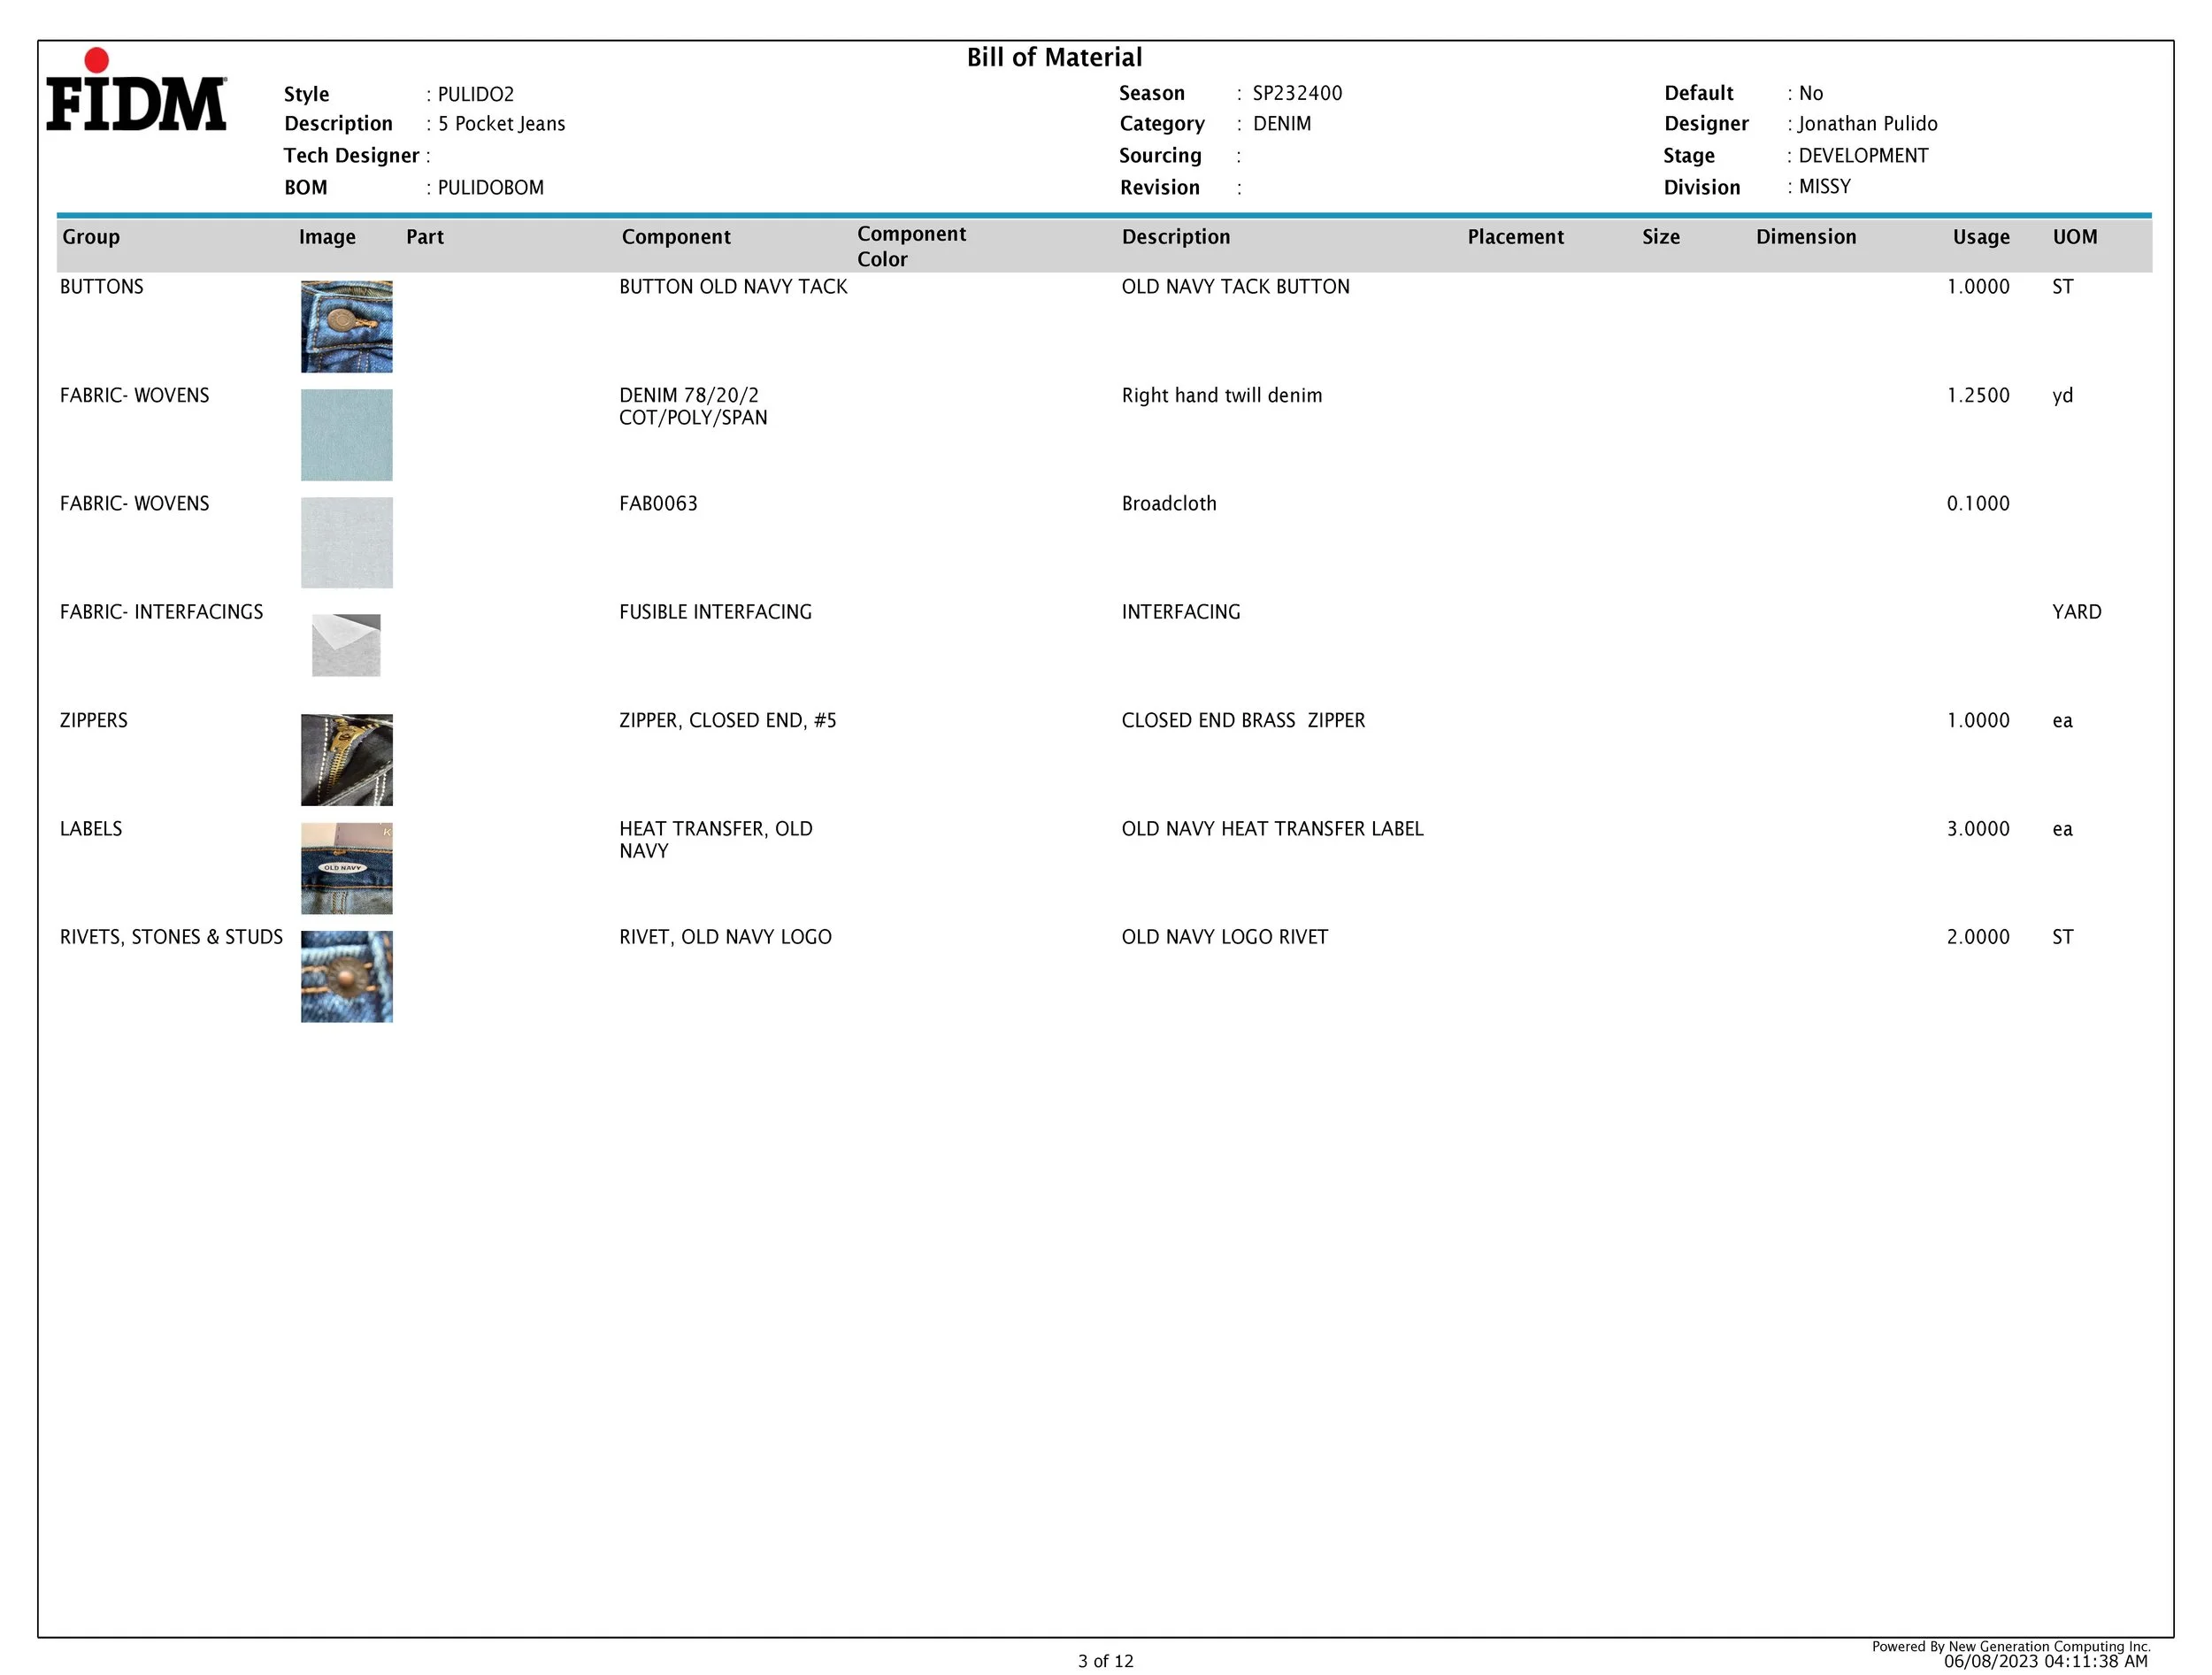Select the rivet thumbnail image
The height and width of the screenshot is (1675, 2212).
tap(346, 976)
